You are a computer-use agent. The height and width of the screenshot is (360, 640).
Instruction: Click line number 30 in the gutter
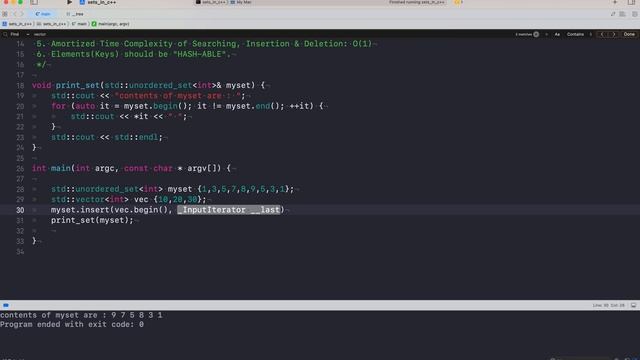[x=20, y=210]
